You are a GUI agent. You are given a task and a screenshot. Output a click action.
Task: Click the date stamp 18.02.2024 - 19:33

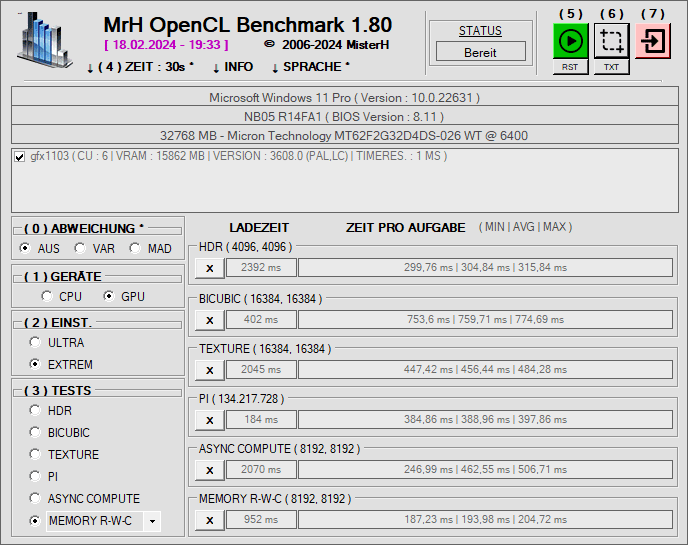point(166,45)
